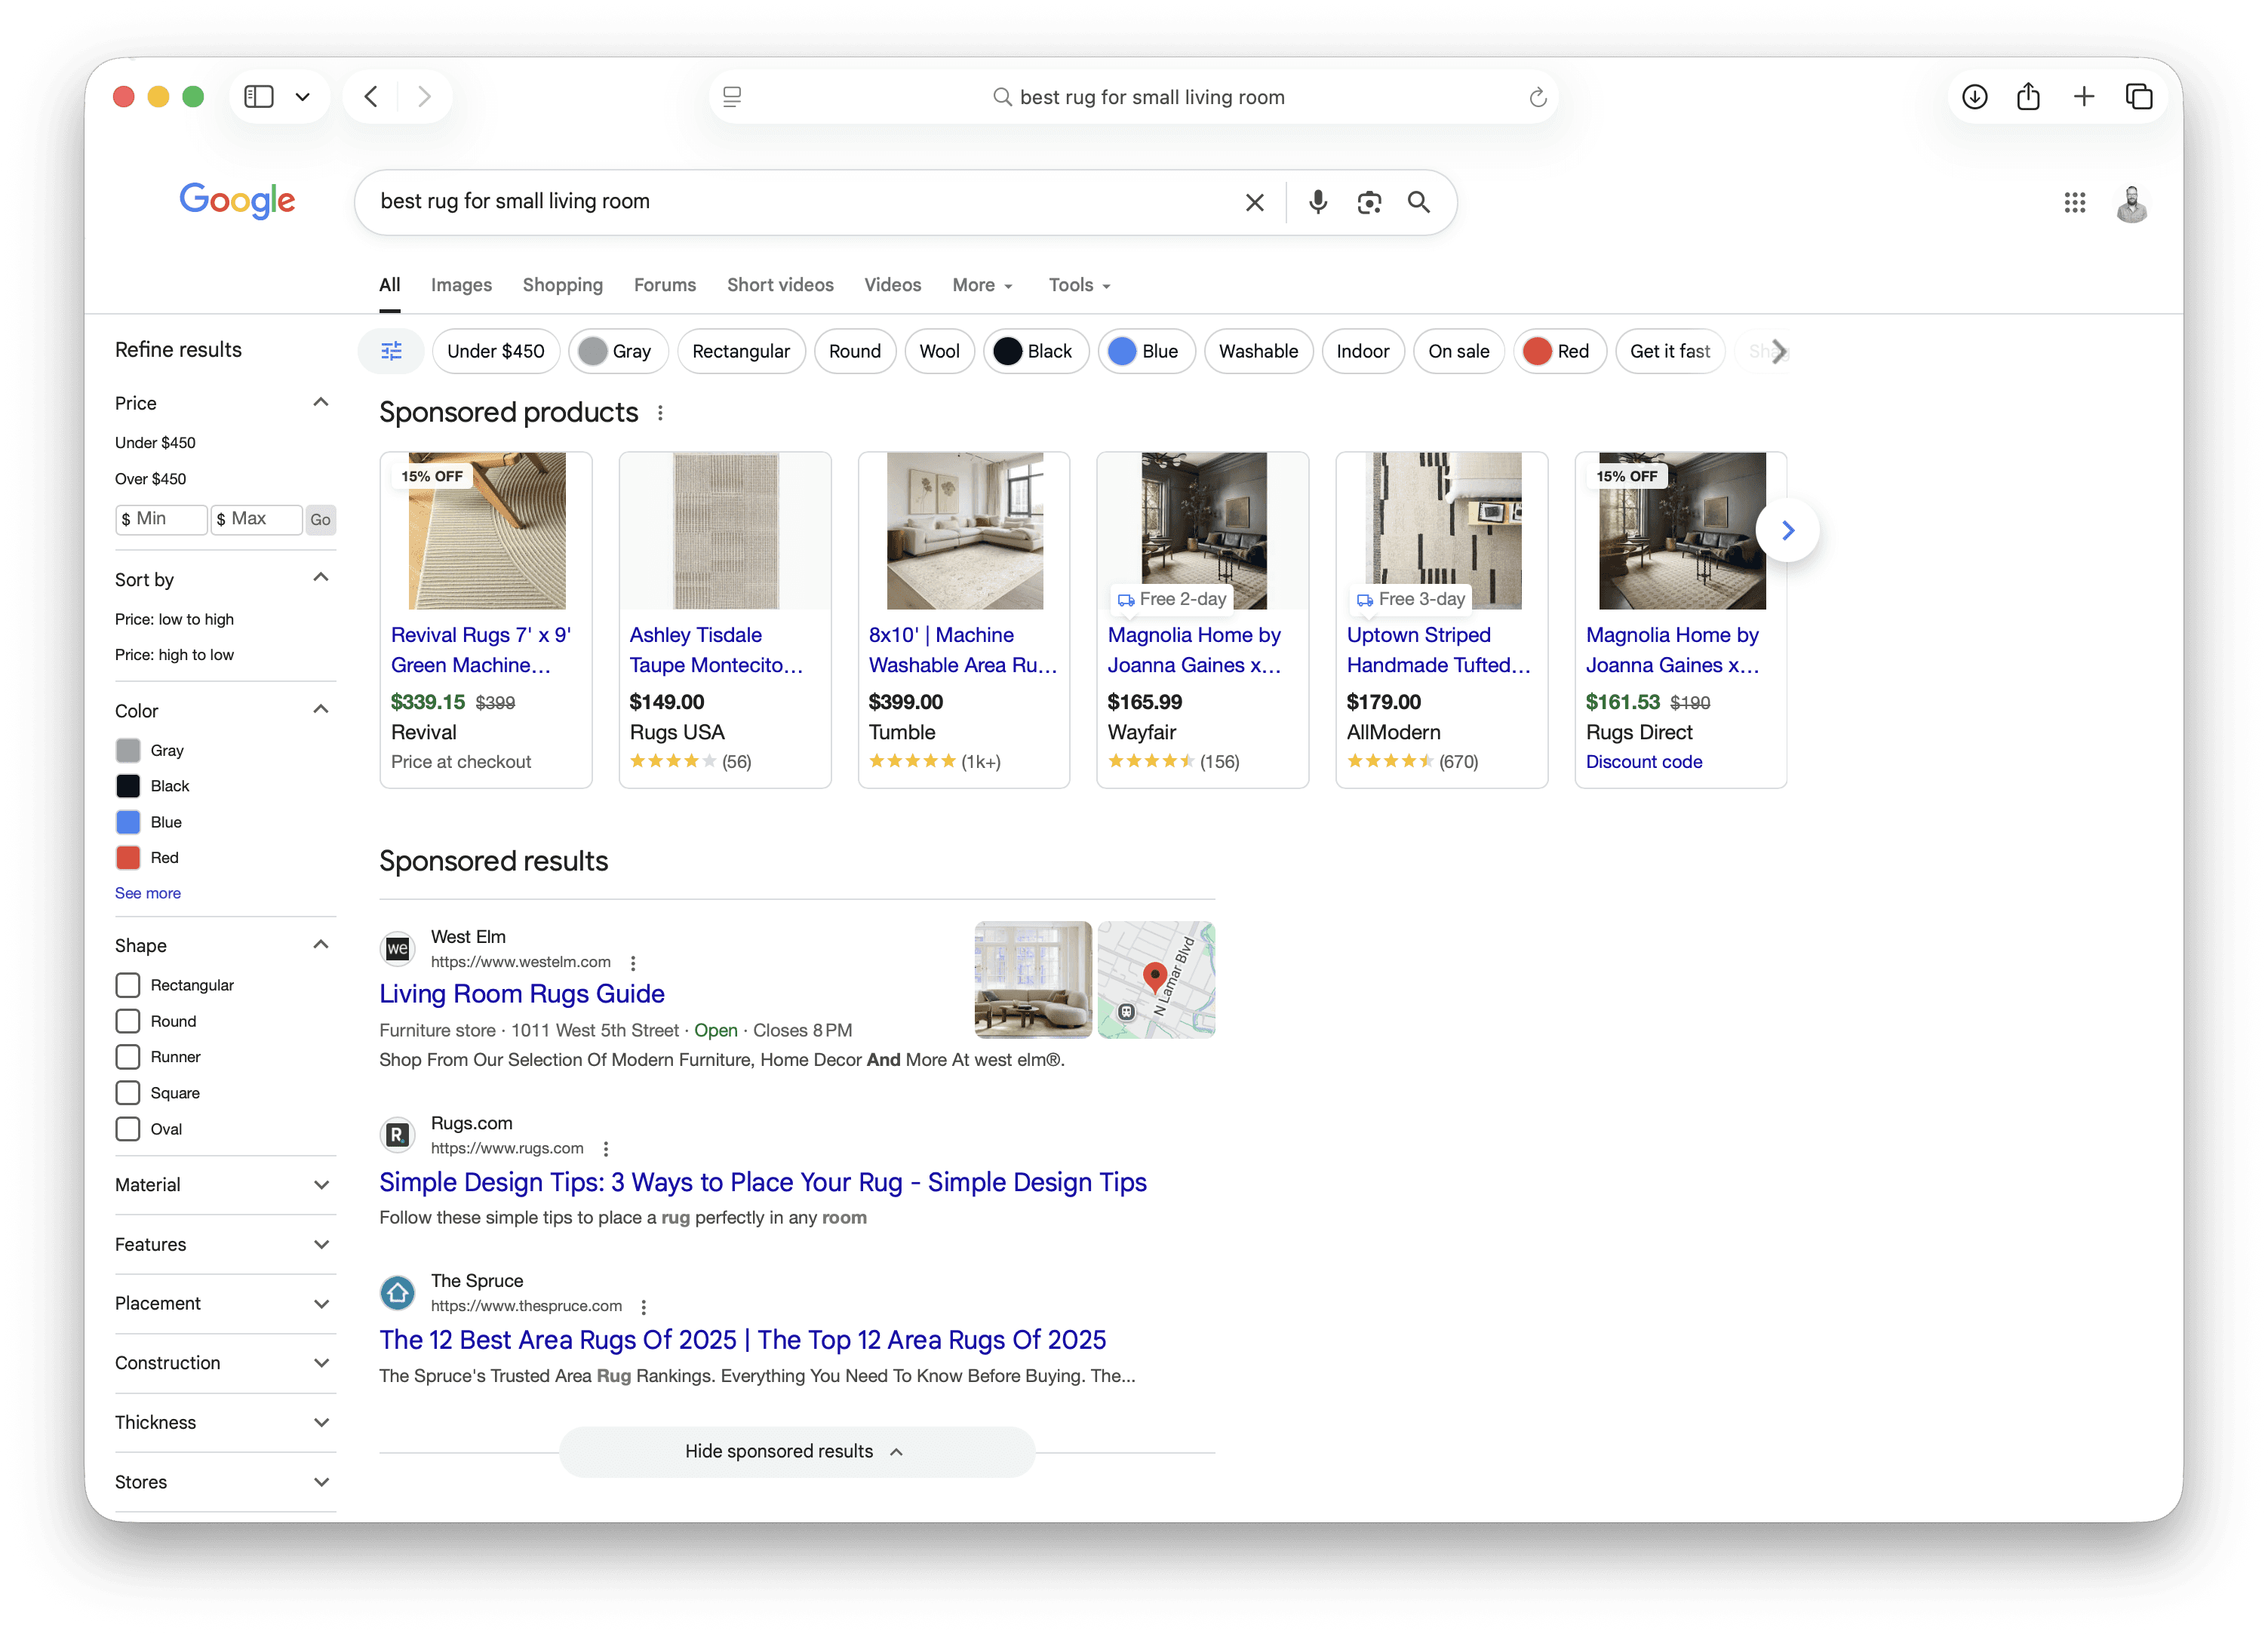Switch to the Images tab
The height and width of the screenshot is (1634, 2268).
[x=461, y=285]
